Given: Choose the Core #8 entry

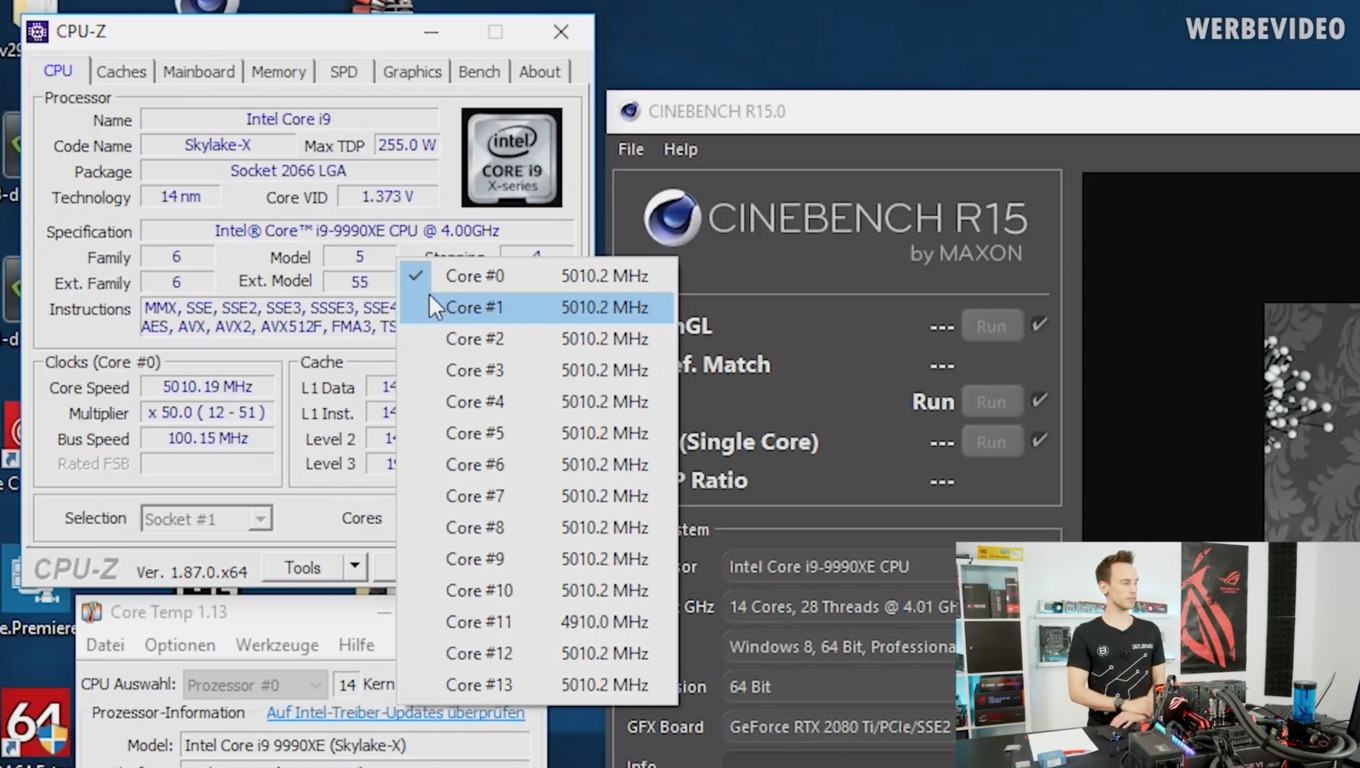Looking at the screenshot, I should pyautogui.click(x=537, y=528).
